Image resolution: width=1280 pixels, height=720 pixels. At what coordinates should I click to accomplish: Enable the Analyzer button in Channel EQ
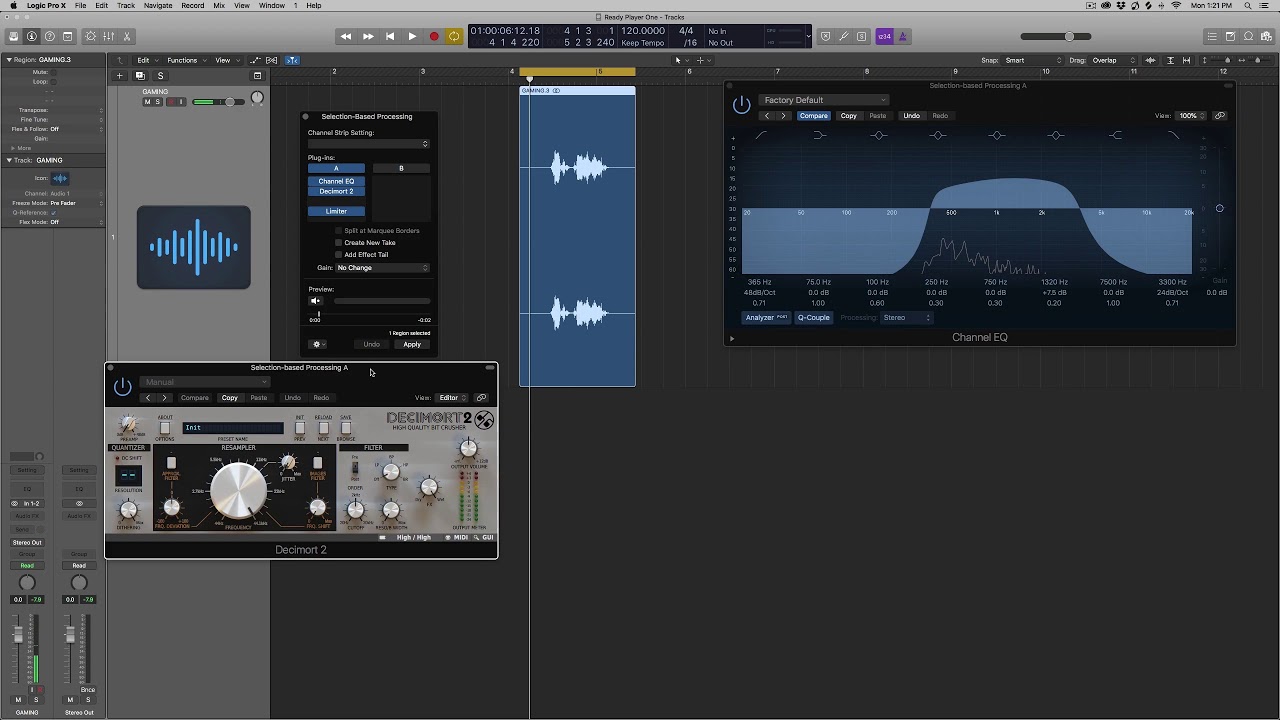click(766, 318)
